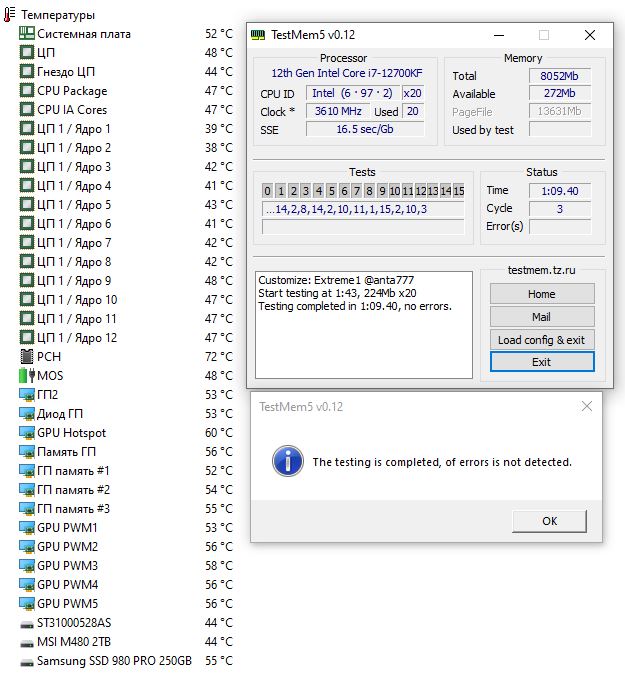The width and height of the screenshot is (625, 677).
Task: Click the processor name 12th Gen Intel Core
Action: coord(347,73)
